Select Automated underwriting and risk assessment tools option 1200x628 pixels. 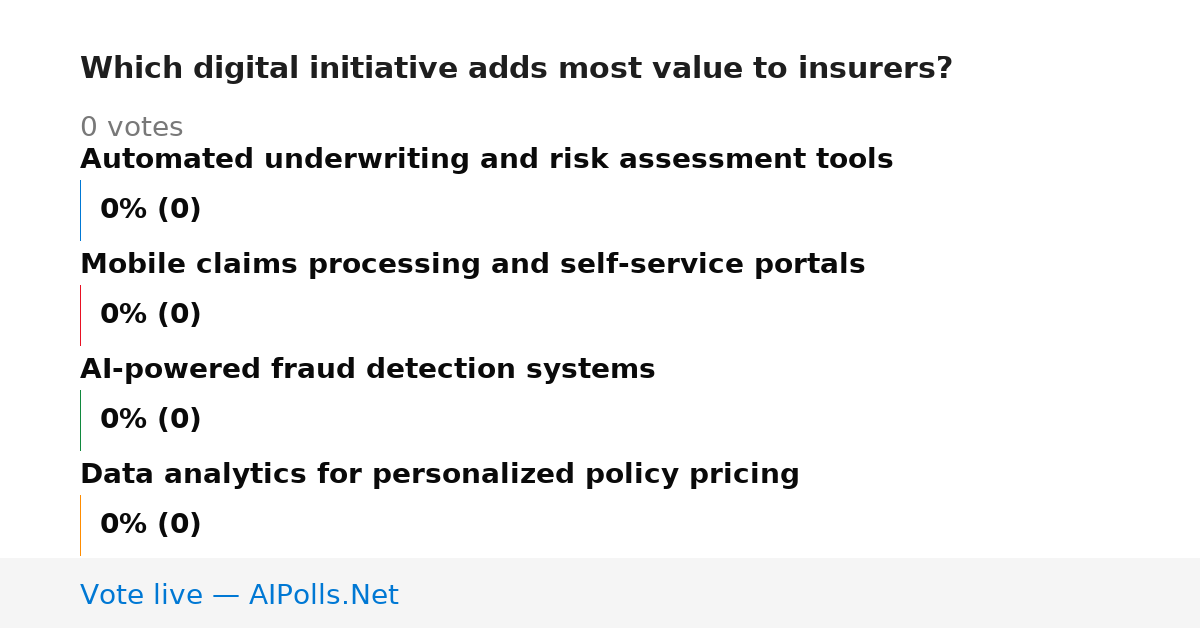click(486, 160)
